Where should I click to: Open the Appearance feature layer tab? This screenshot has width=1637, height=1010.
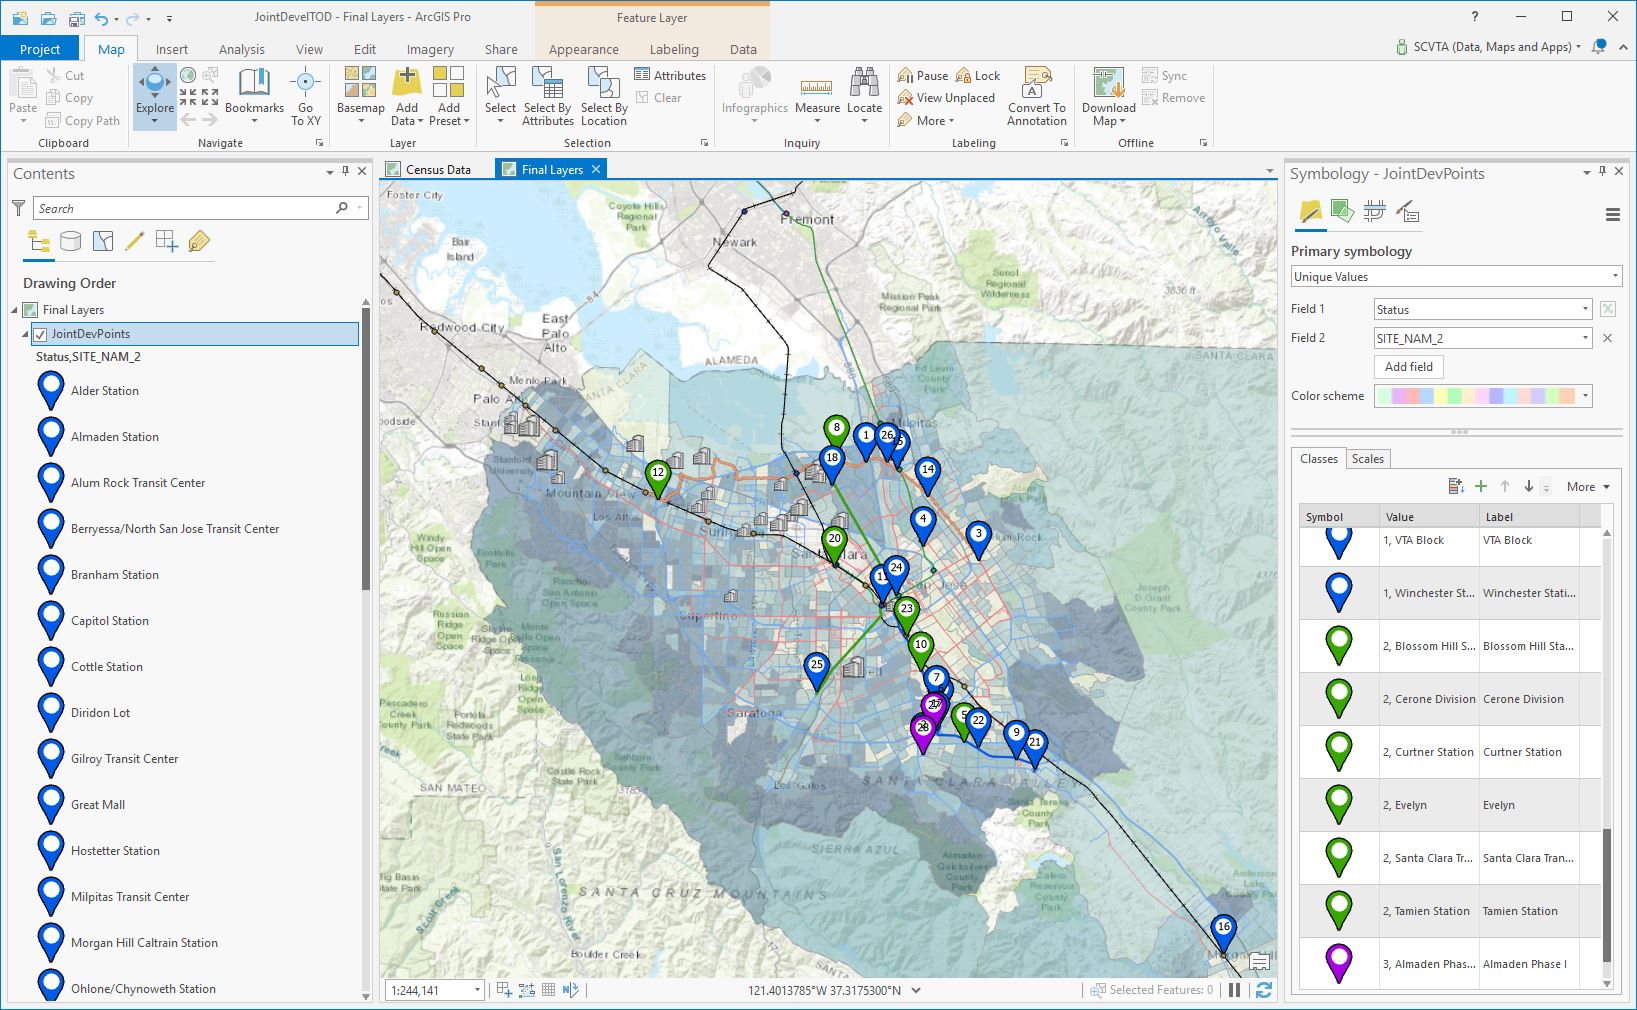coord(584,49)
